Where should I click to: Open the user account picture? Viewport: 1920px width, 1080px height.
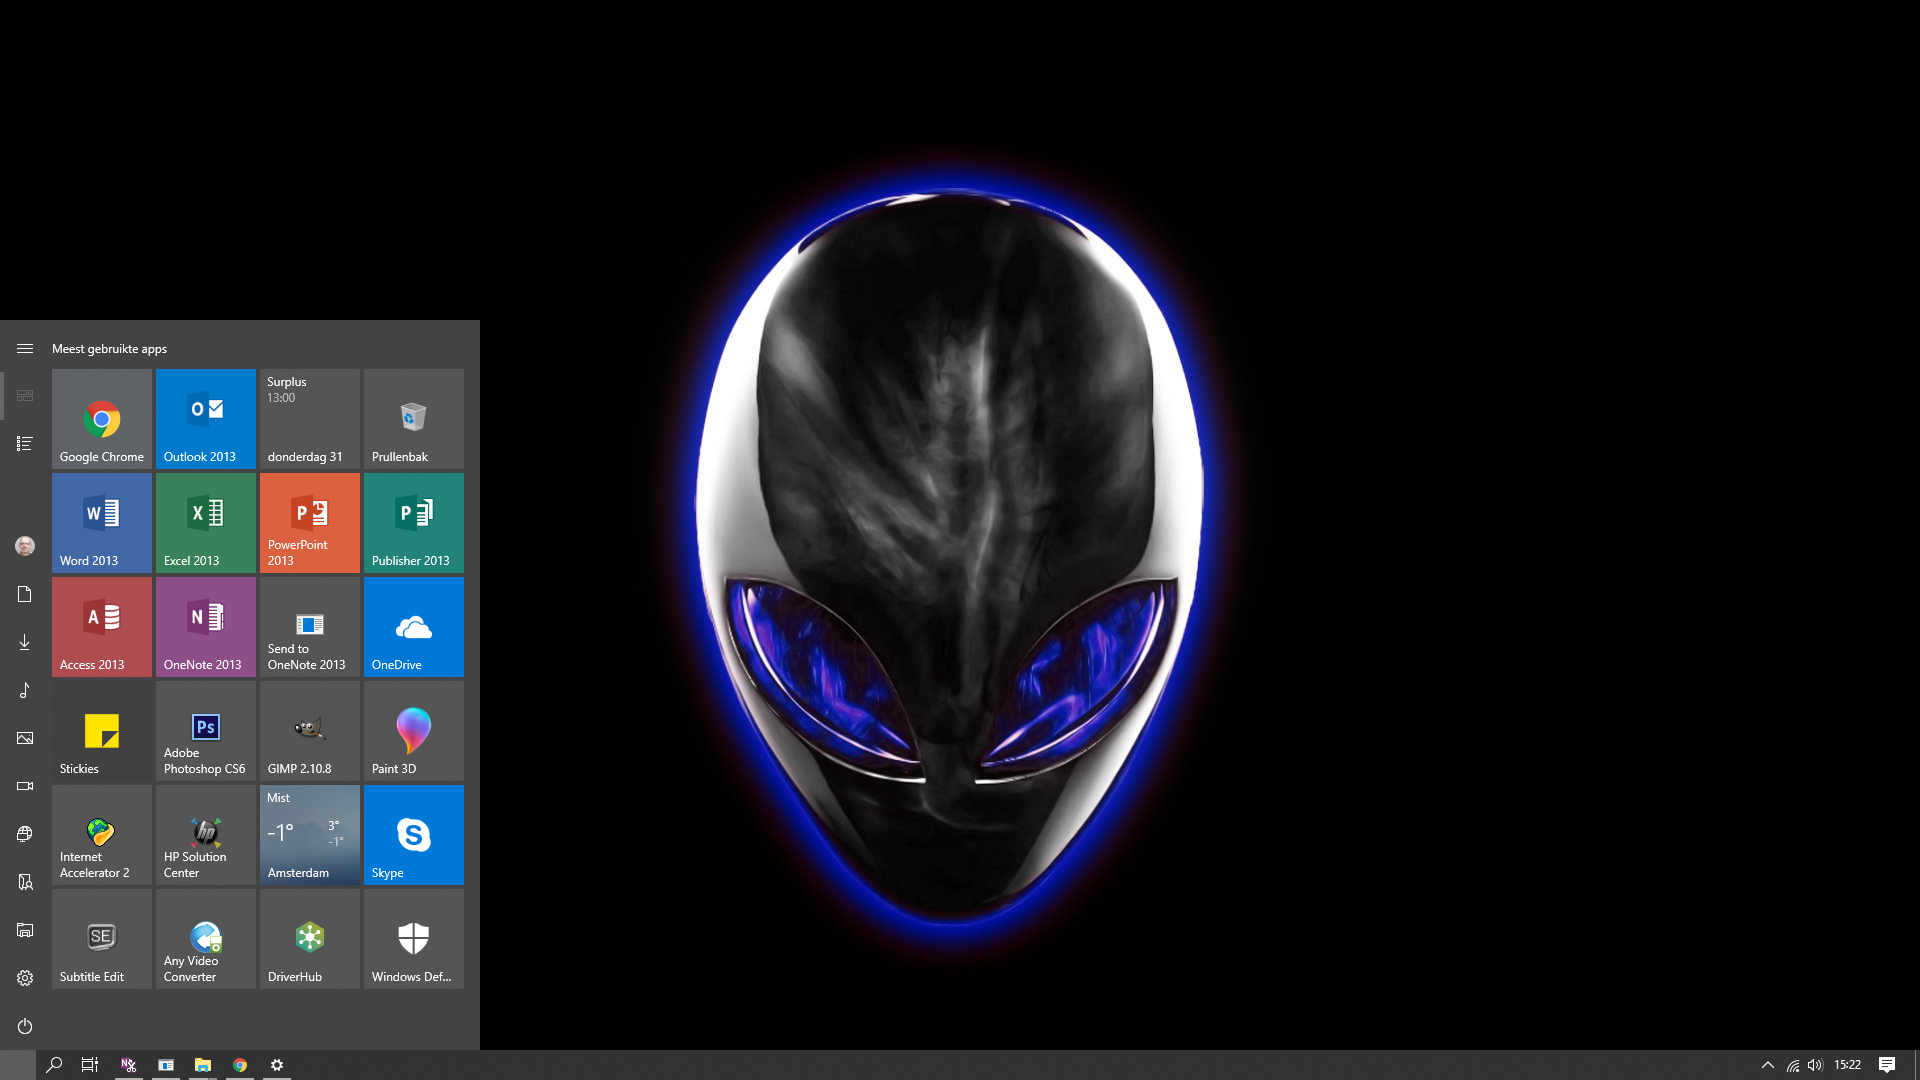[25, 546]
